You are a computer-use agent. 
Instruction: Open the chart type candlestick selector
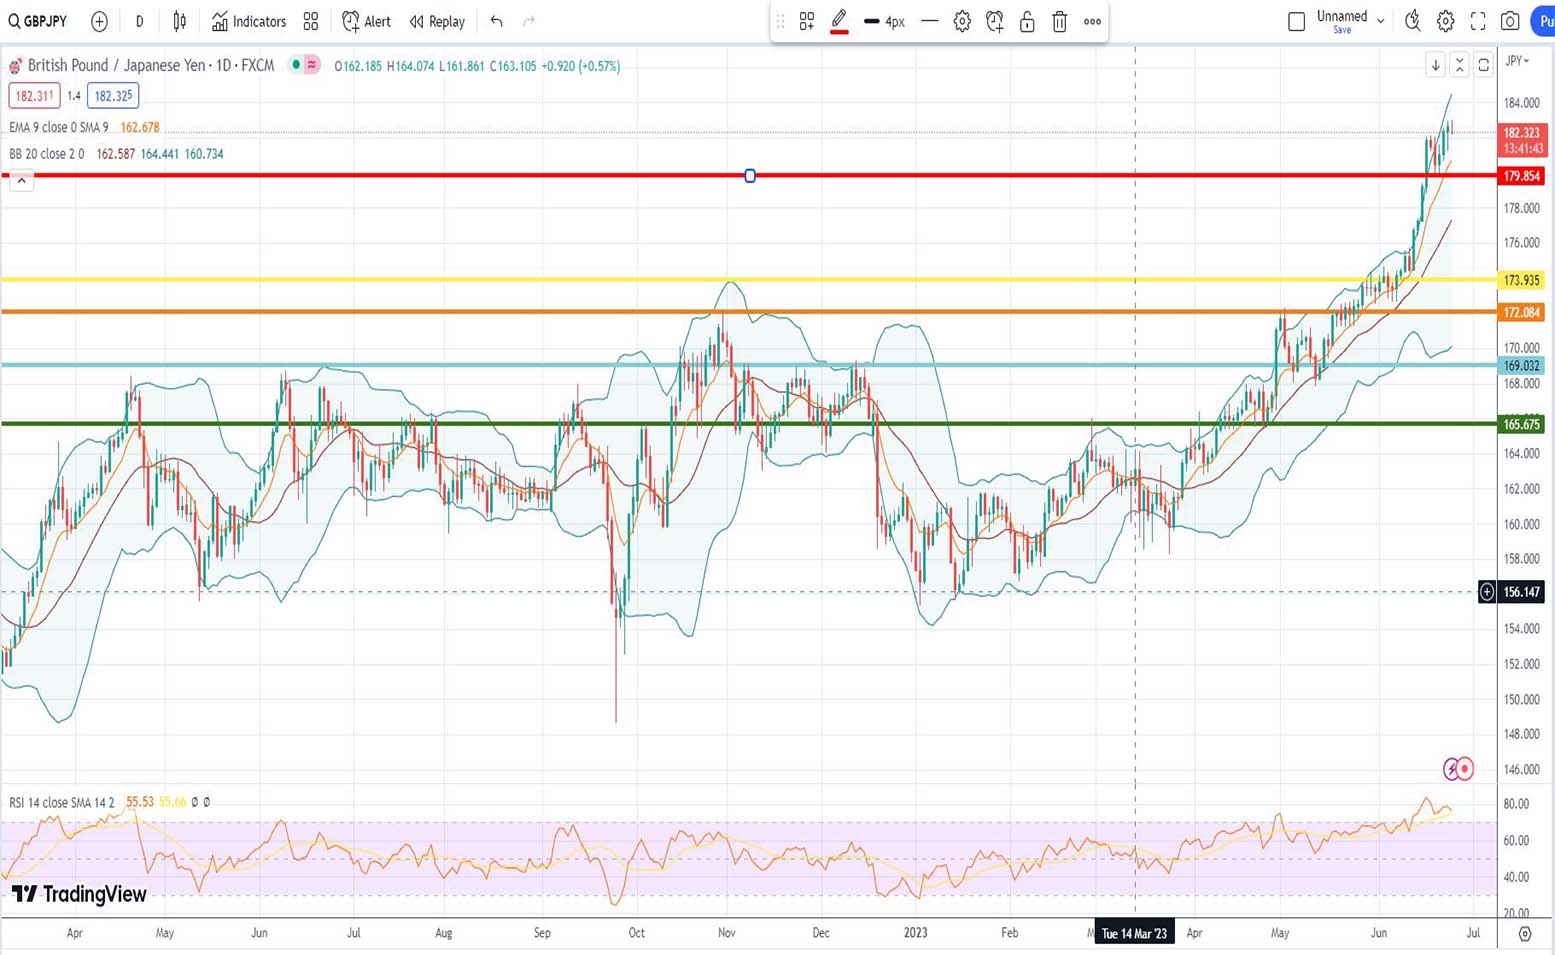pyautogui.click(x=180, y=21)
